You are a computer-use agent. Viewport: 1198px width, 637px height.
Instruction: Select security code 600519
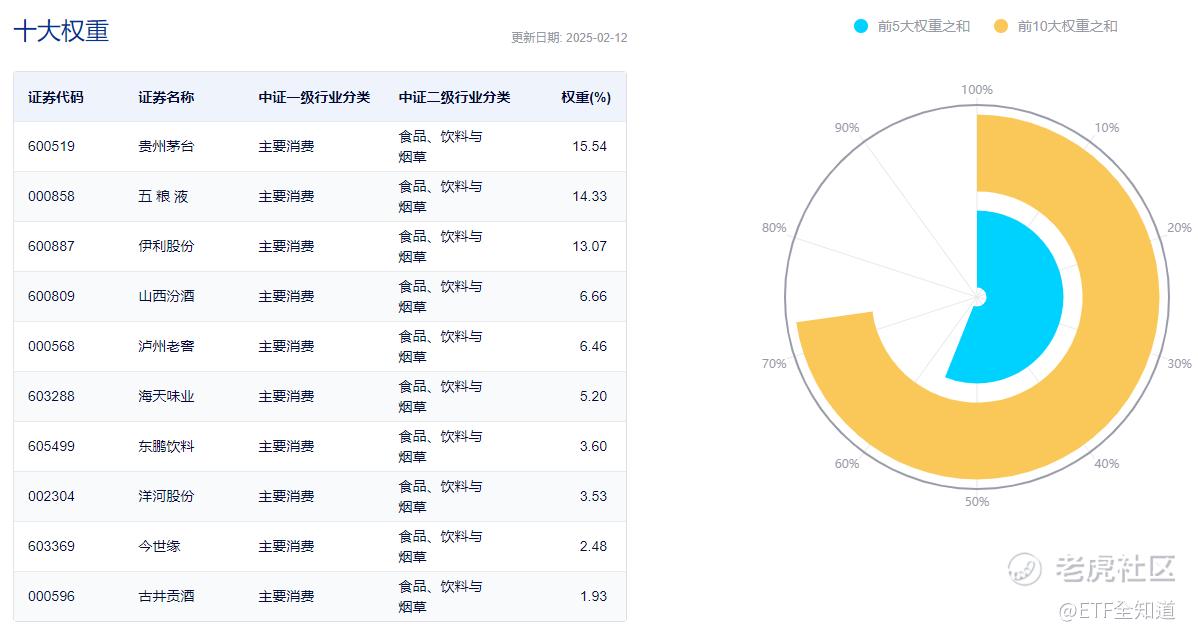click(51, 146)
